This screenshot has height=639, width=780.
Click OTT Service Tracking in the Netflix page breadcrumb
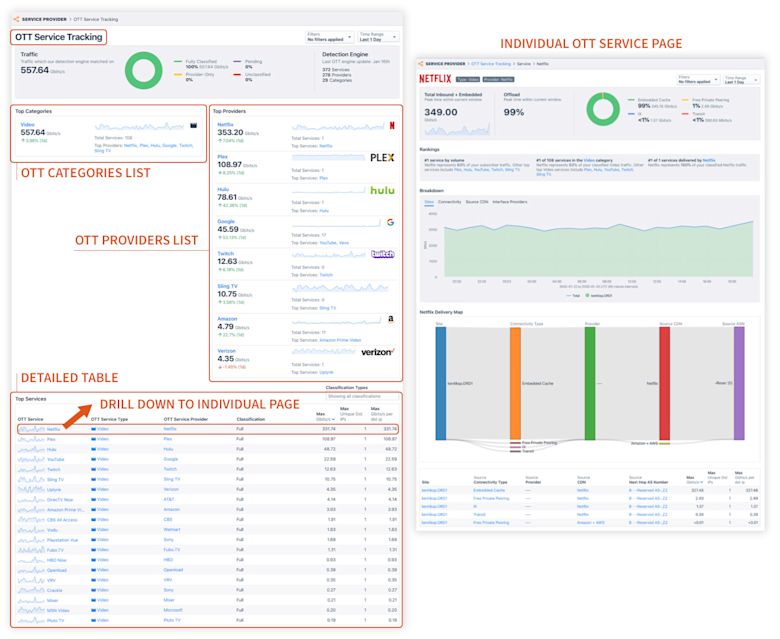click(x=491, y=64)
